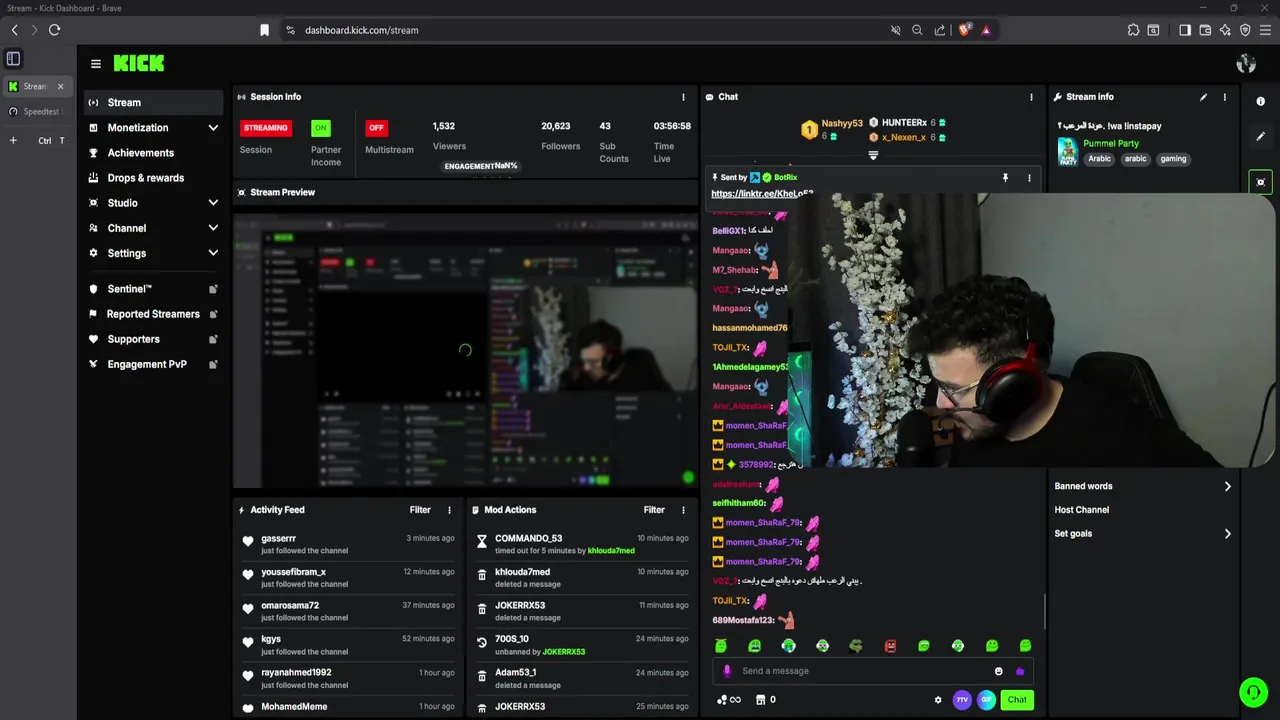Open Stream info three-dot menu
1280x720 pixels.
(x=1224, y=97)
